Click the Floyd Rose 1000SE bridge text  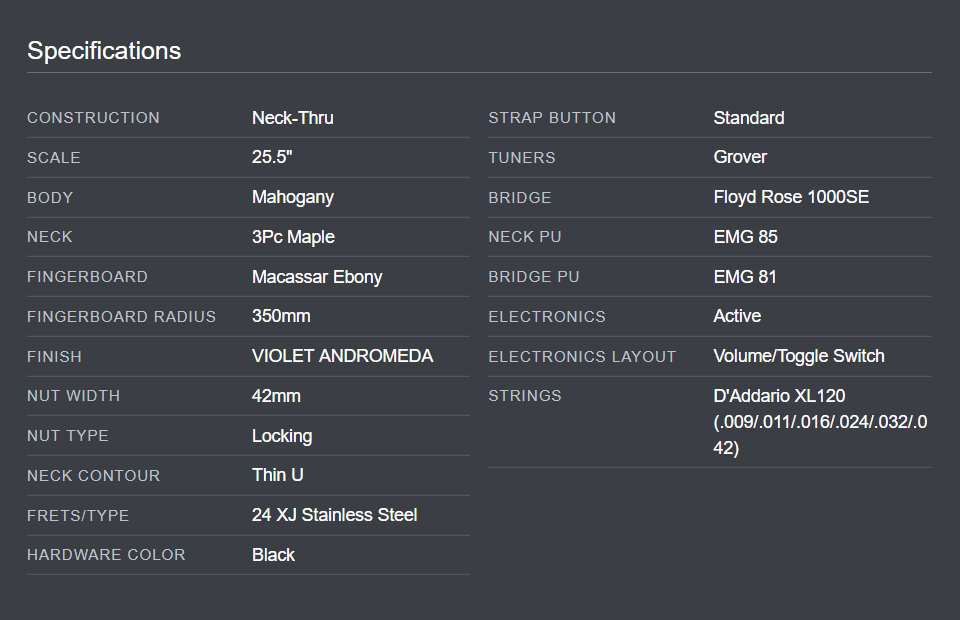pos(791,197)
